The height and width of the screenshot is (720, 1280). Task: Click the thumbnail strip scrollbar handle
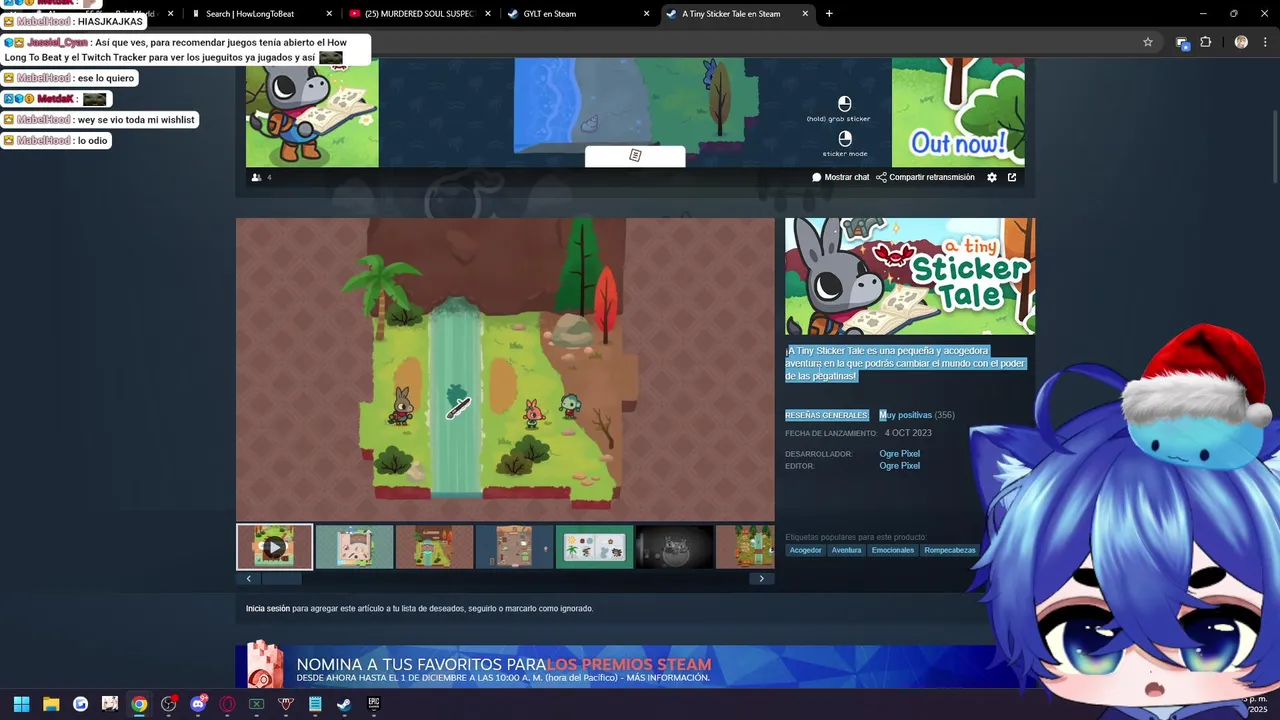coord(281,578)
